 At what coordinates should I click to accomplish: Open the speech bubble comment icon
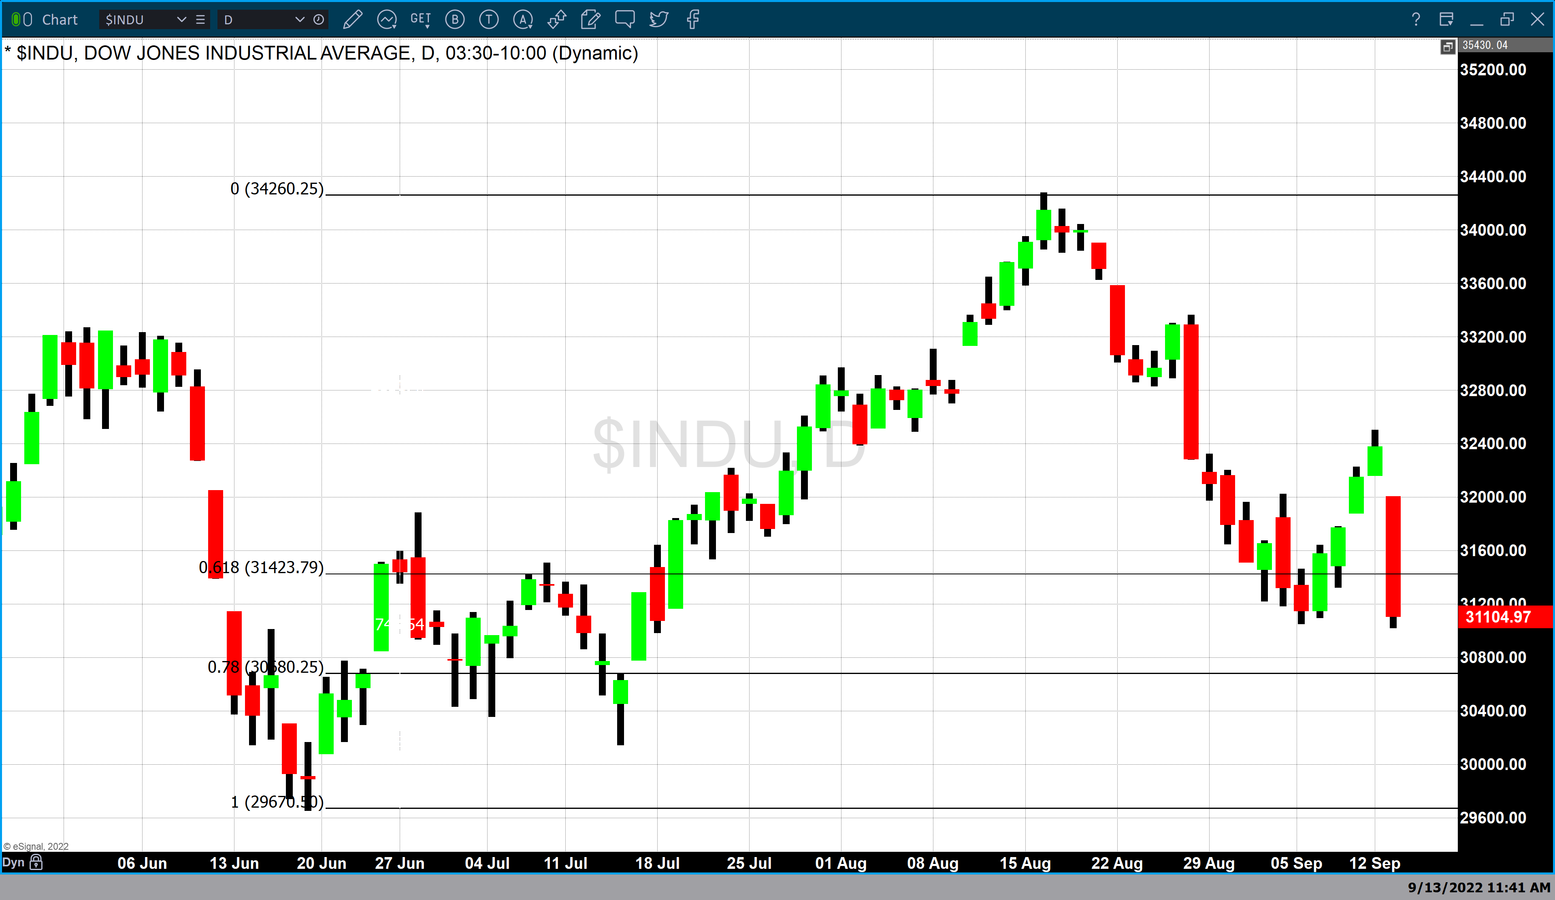tap(625, 19)
